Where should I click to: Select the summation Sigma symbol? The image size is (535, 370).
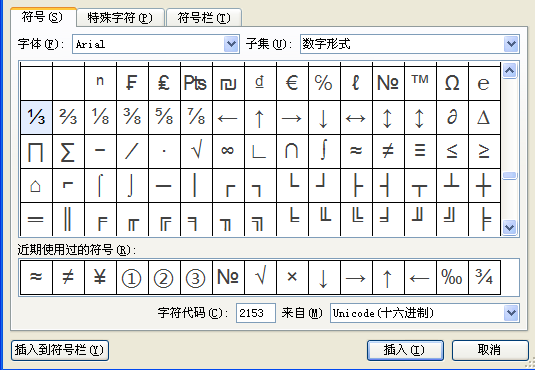[x=68, y=151]
